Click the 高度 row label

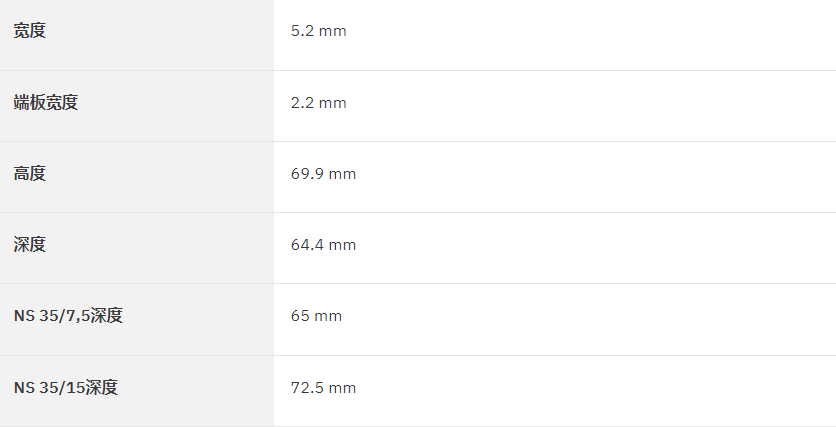[x=29, y=173]
